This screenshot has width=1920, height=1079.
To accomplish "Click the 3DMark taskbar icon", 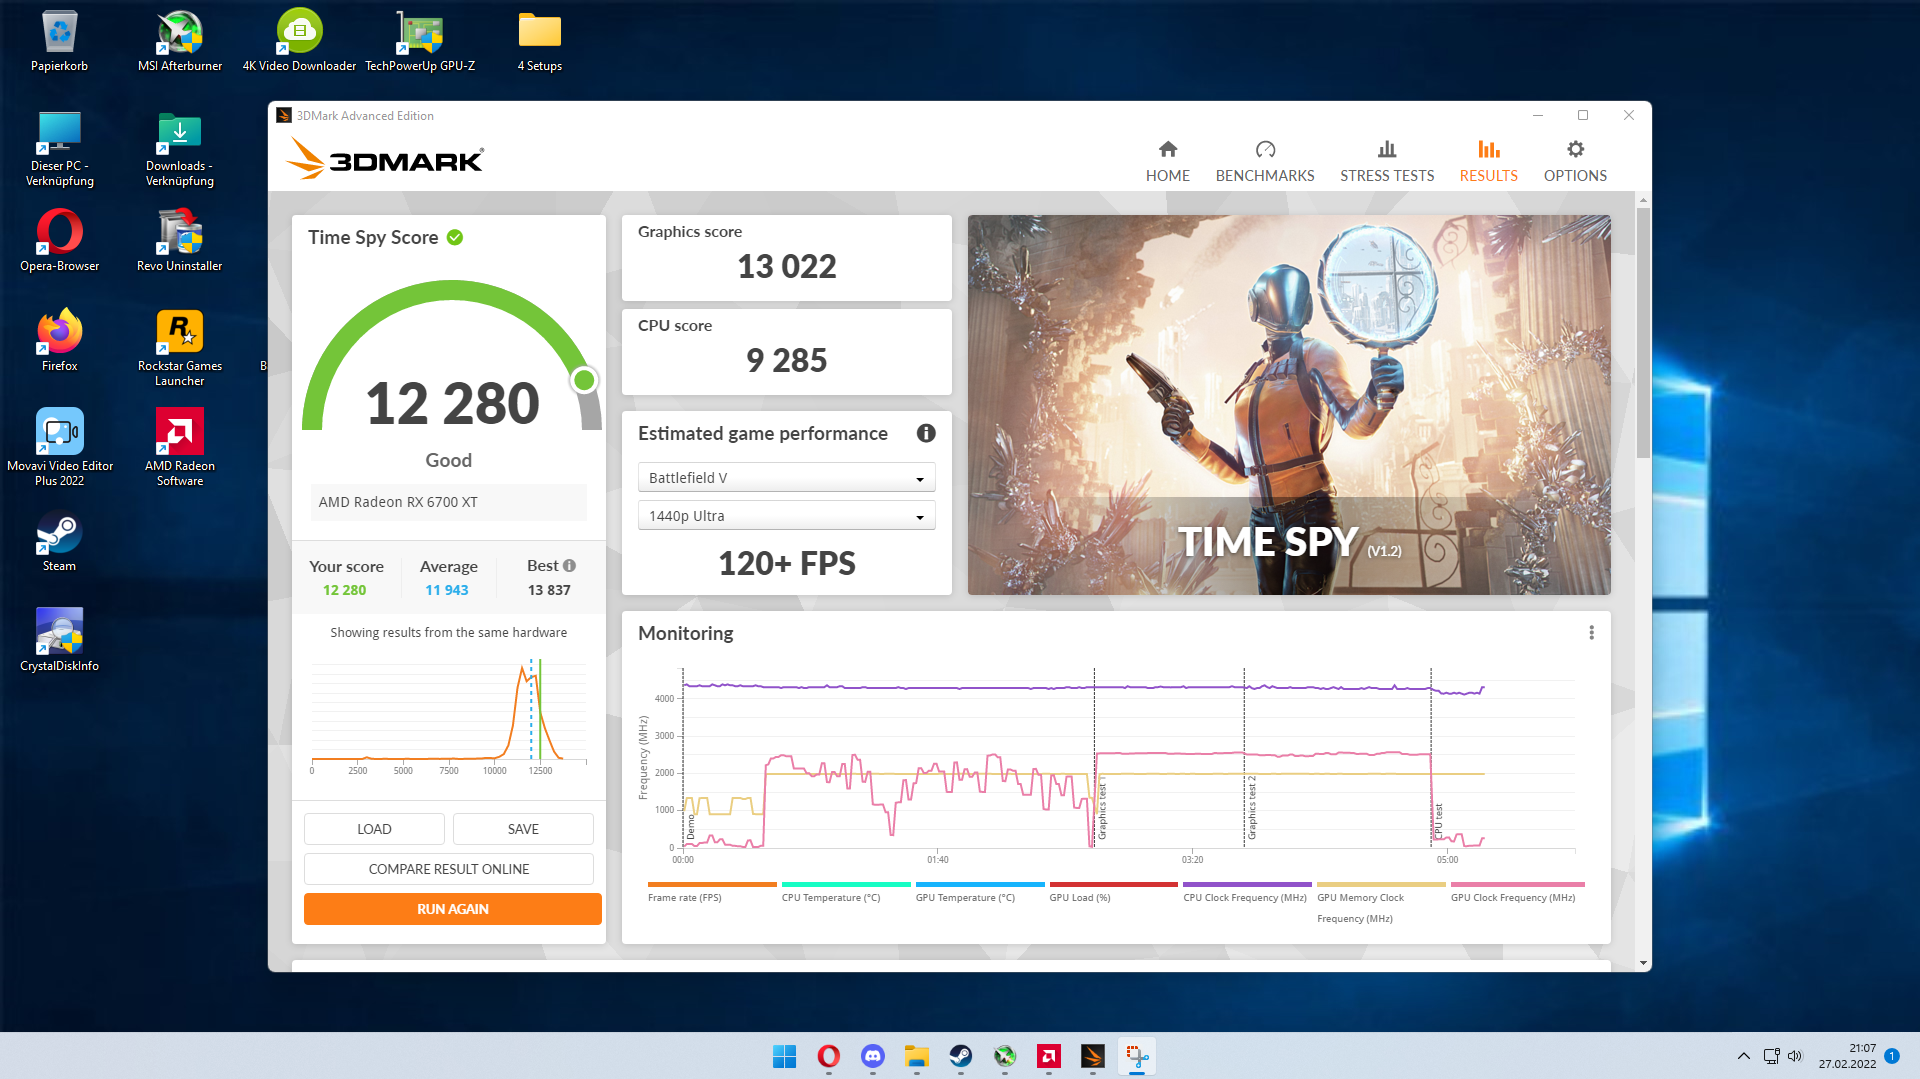I will coord(1093,1056).
